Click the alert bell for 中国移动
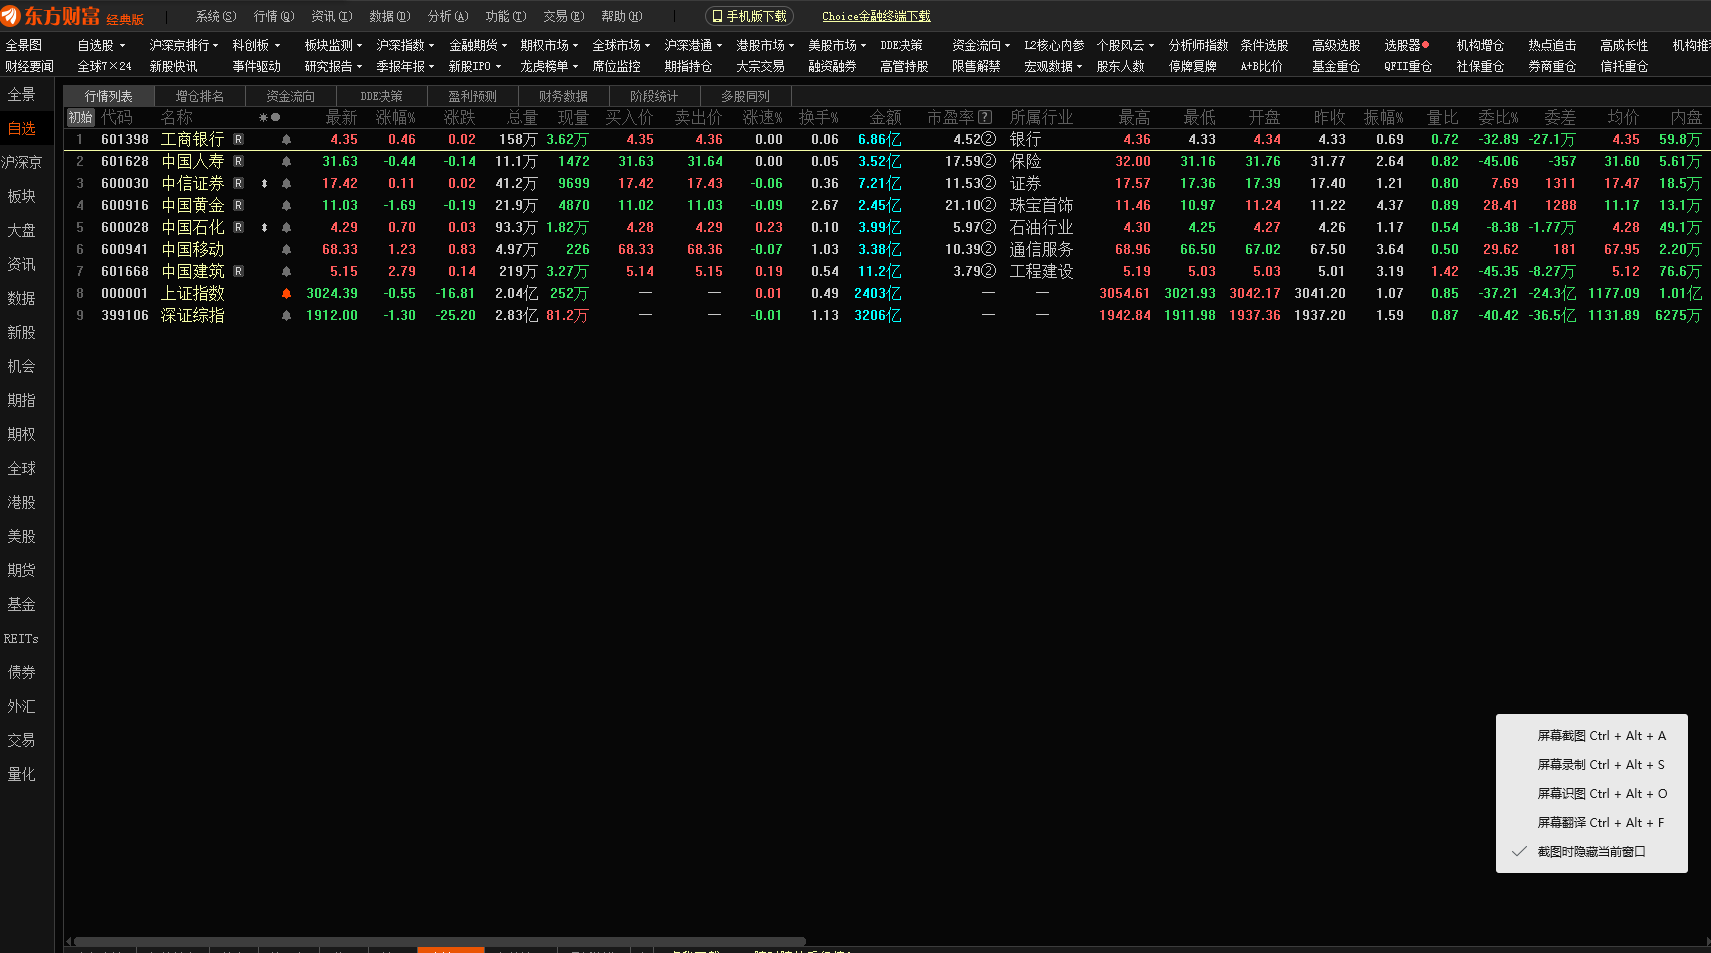 286,250
